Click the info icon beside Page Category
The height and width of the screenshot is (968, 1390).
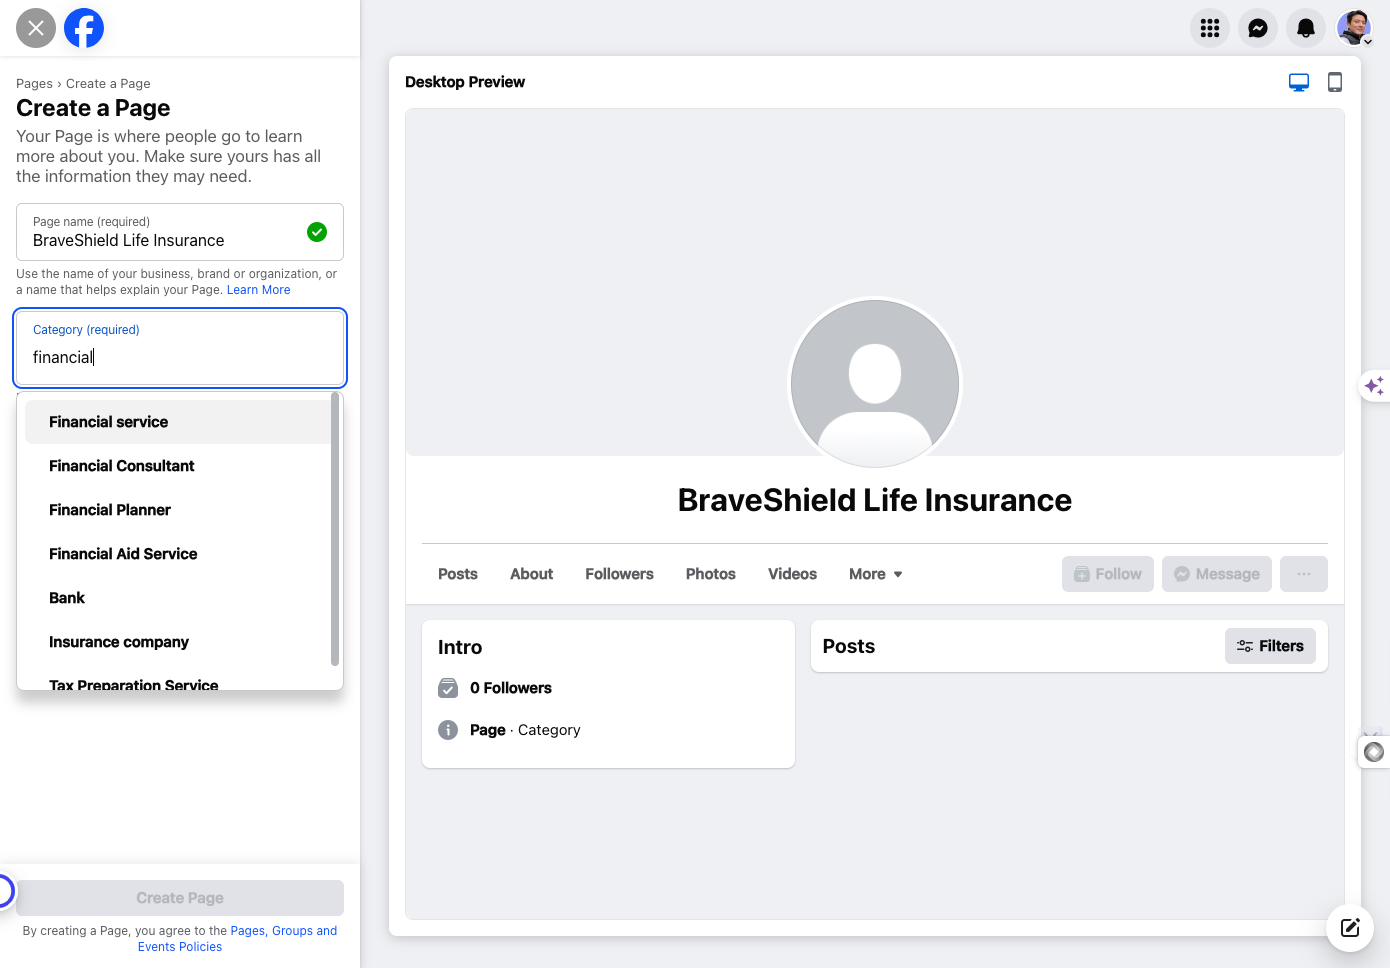point(448,730)
